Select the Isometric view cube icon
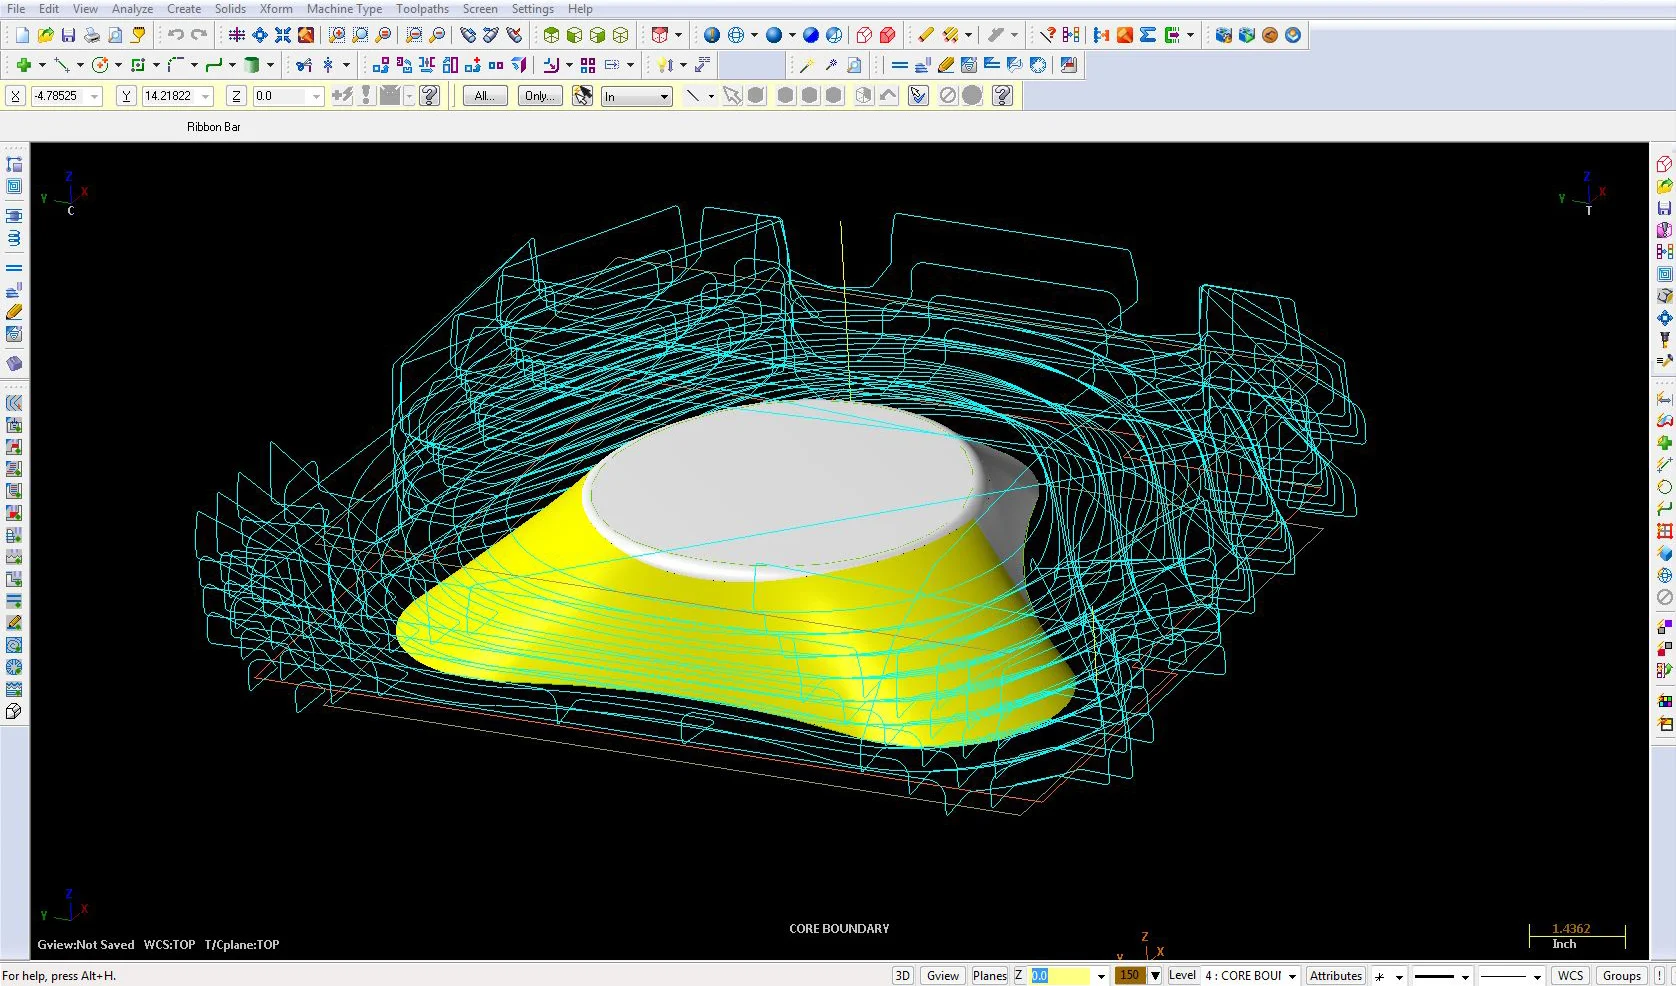1676x986 pixels. (x=621, y=35)
